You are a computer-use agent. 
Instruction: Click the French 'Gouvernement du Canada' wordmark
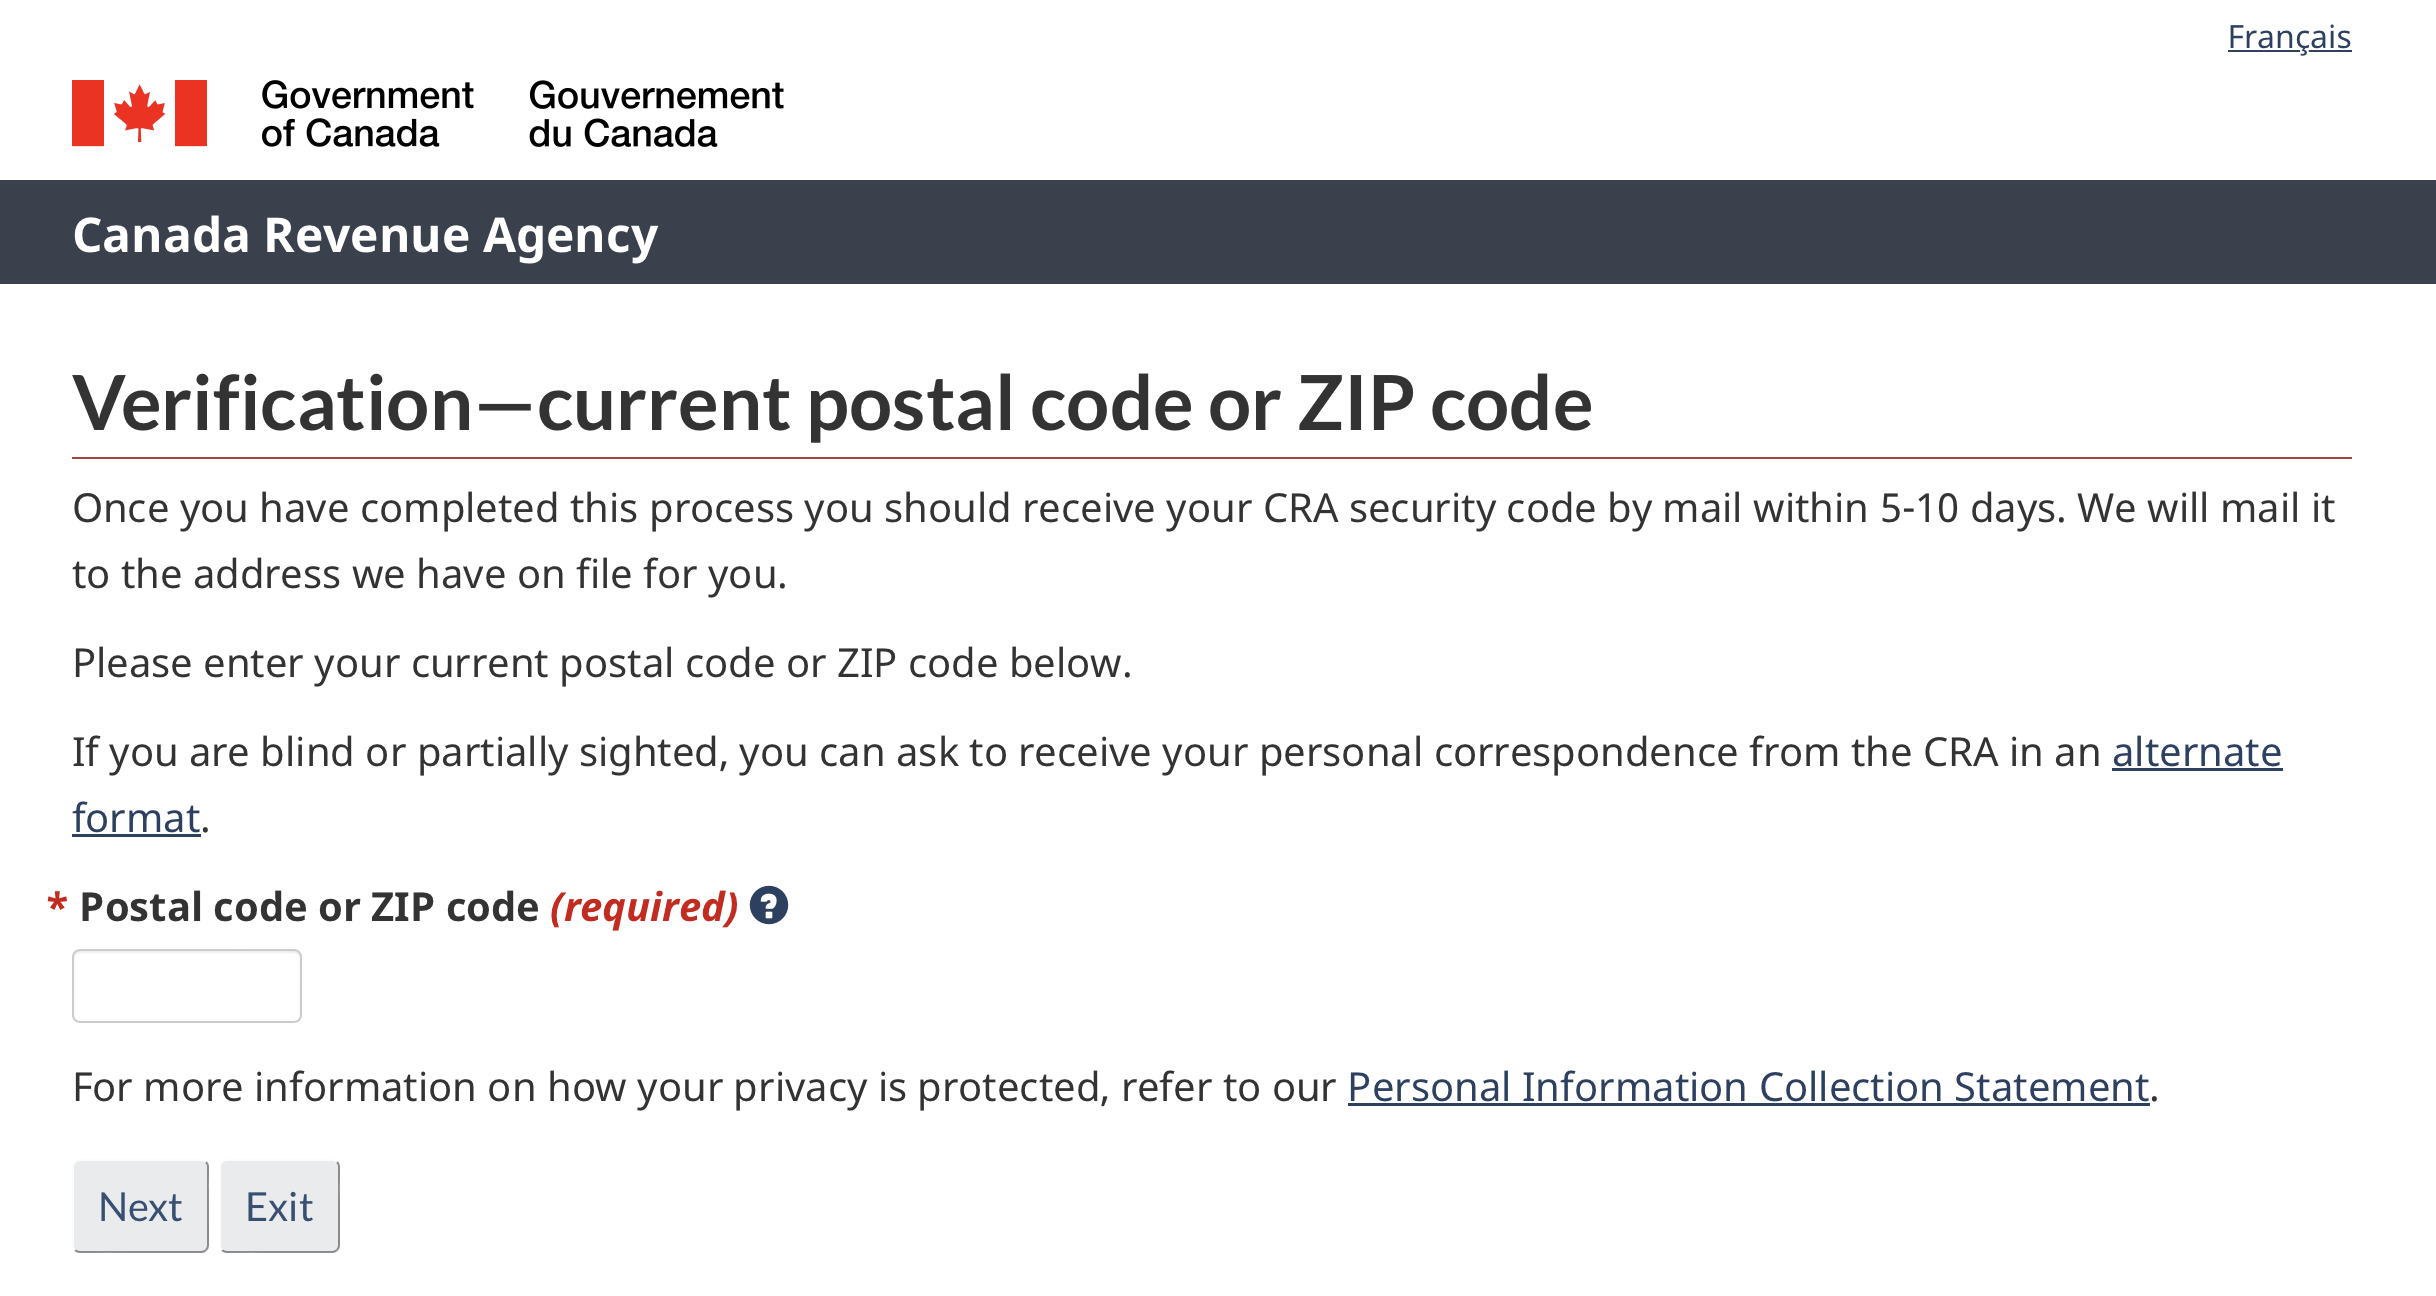tap(655, 114)
